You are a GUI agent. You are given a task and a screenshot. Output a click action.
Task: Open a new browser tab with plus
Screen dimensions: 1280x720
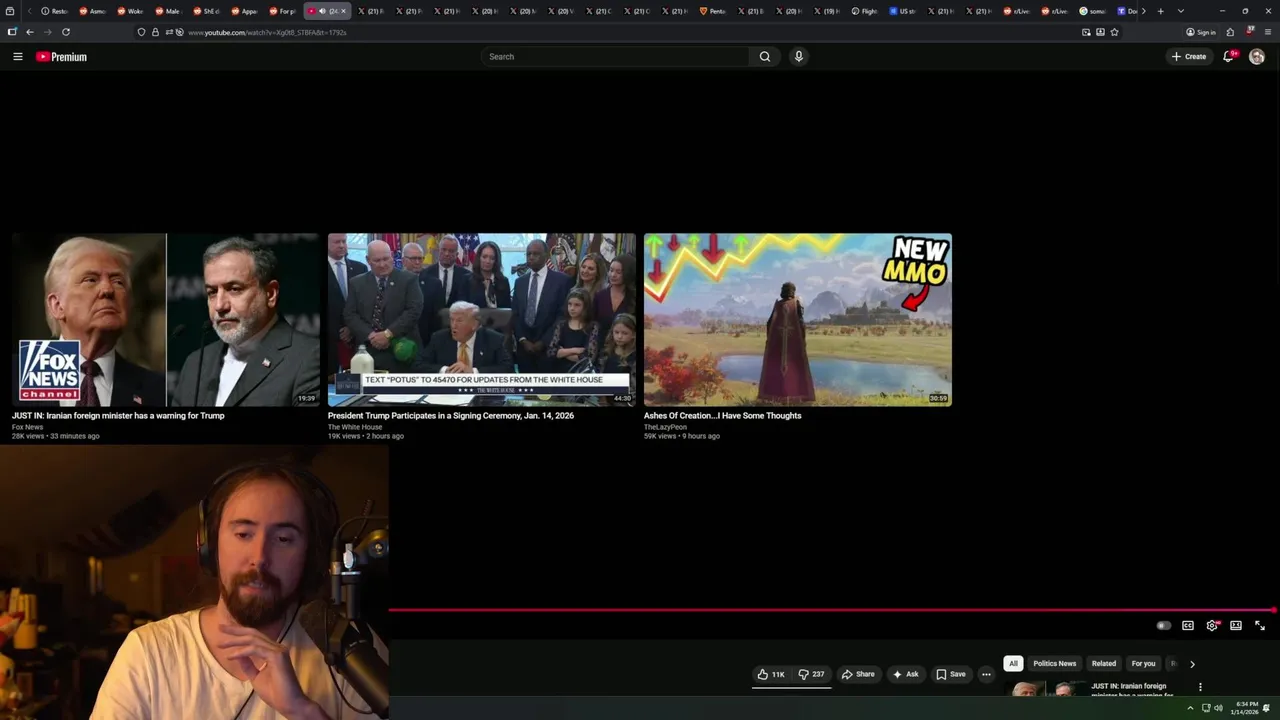click(1160, 11)
